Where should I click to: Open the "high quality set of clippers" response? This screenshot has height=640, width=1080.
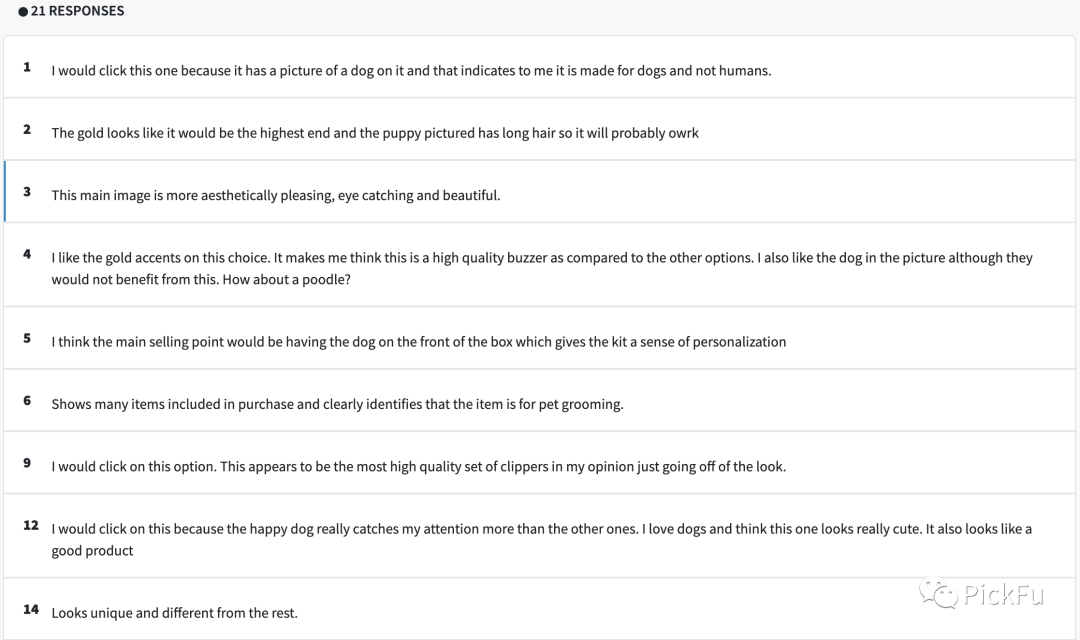coord(419,466)
